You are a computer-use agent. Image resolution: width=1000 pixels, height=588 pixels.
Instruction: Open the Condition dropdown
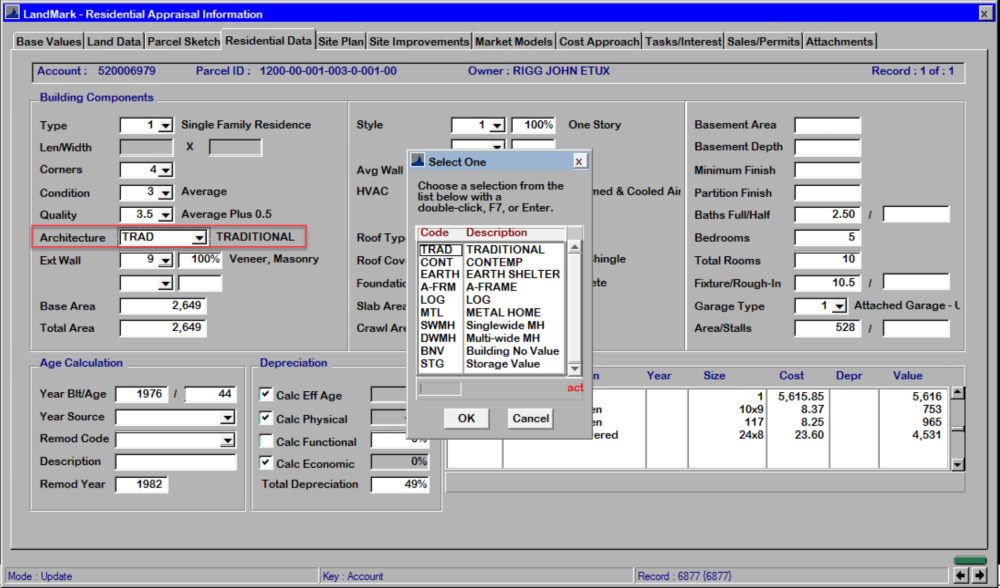tap(165, 193)
